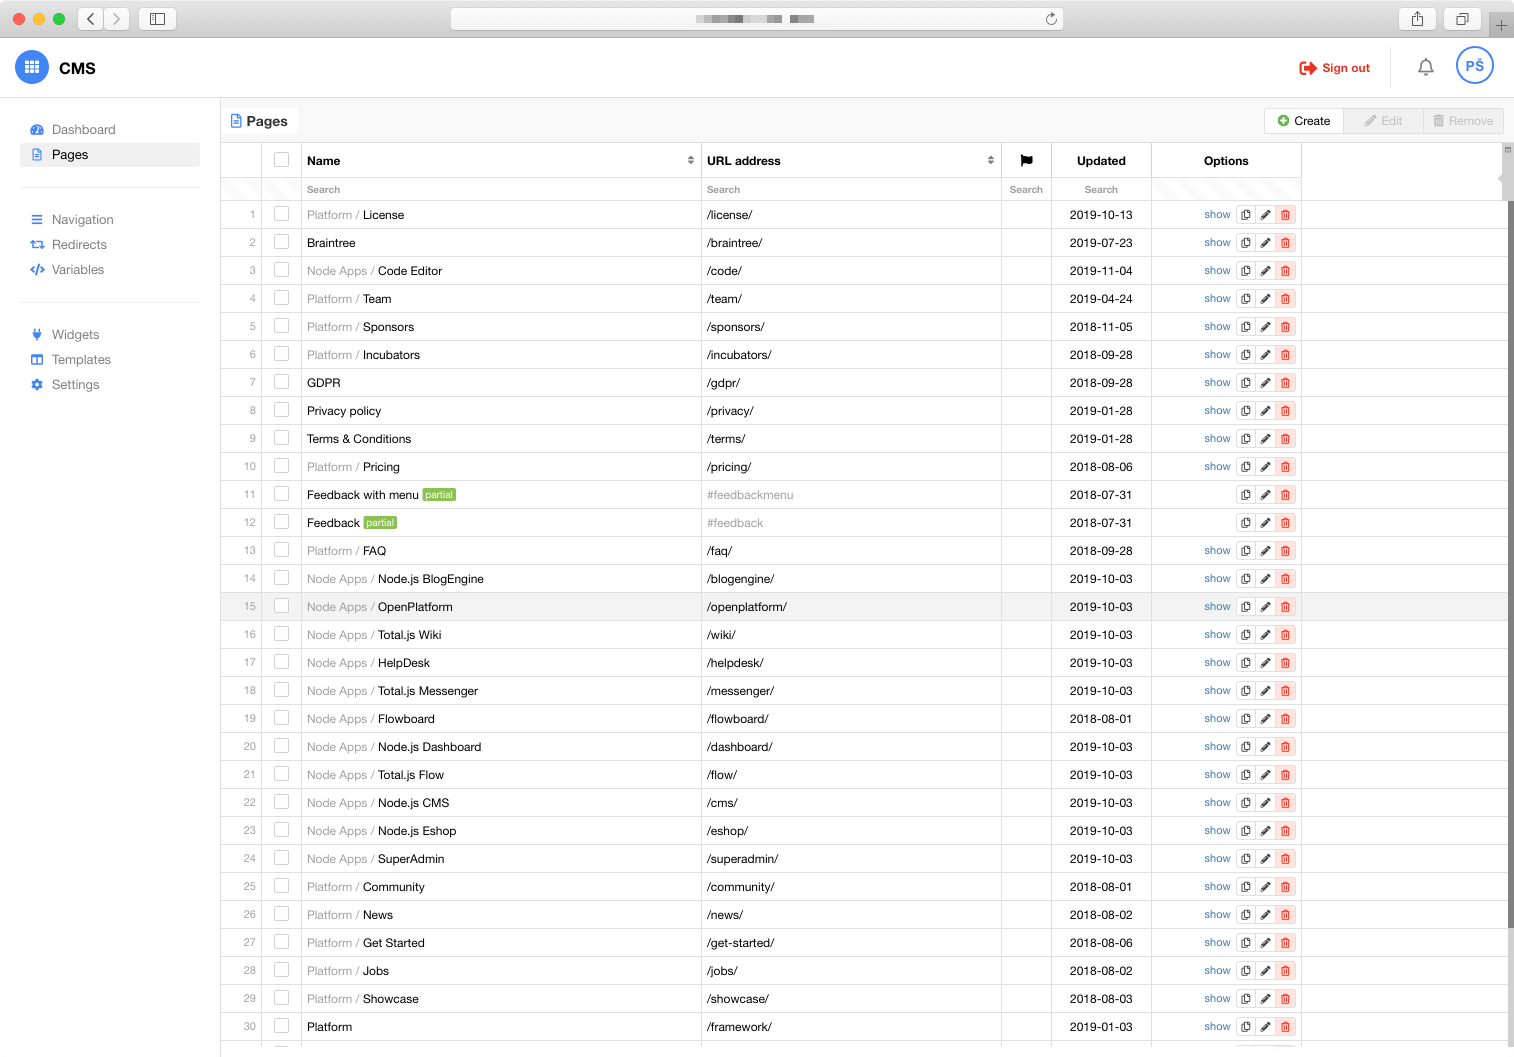Click the vertical scrollbar of the table
Viewport: 1514px width, 1057px height.
click(x=1510, y=565)
